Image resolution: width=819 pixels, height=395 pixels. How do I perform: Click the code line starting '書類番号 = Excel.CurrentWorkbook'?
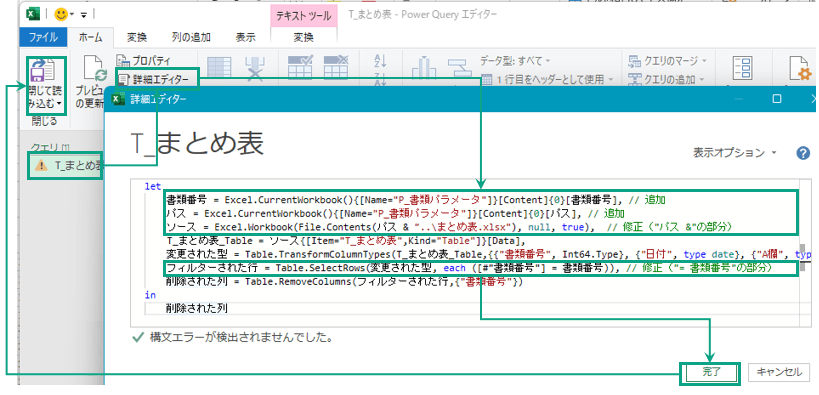tap(416, 200)
